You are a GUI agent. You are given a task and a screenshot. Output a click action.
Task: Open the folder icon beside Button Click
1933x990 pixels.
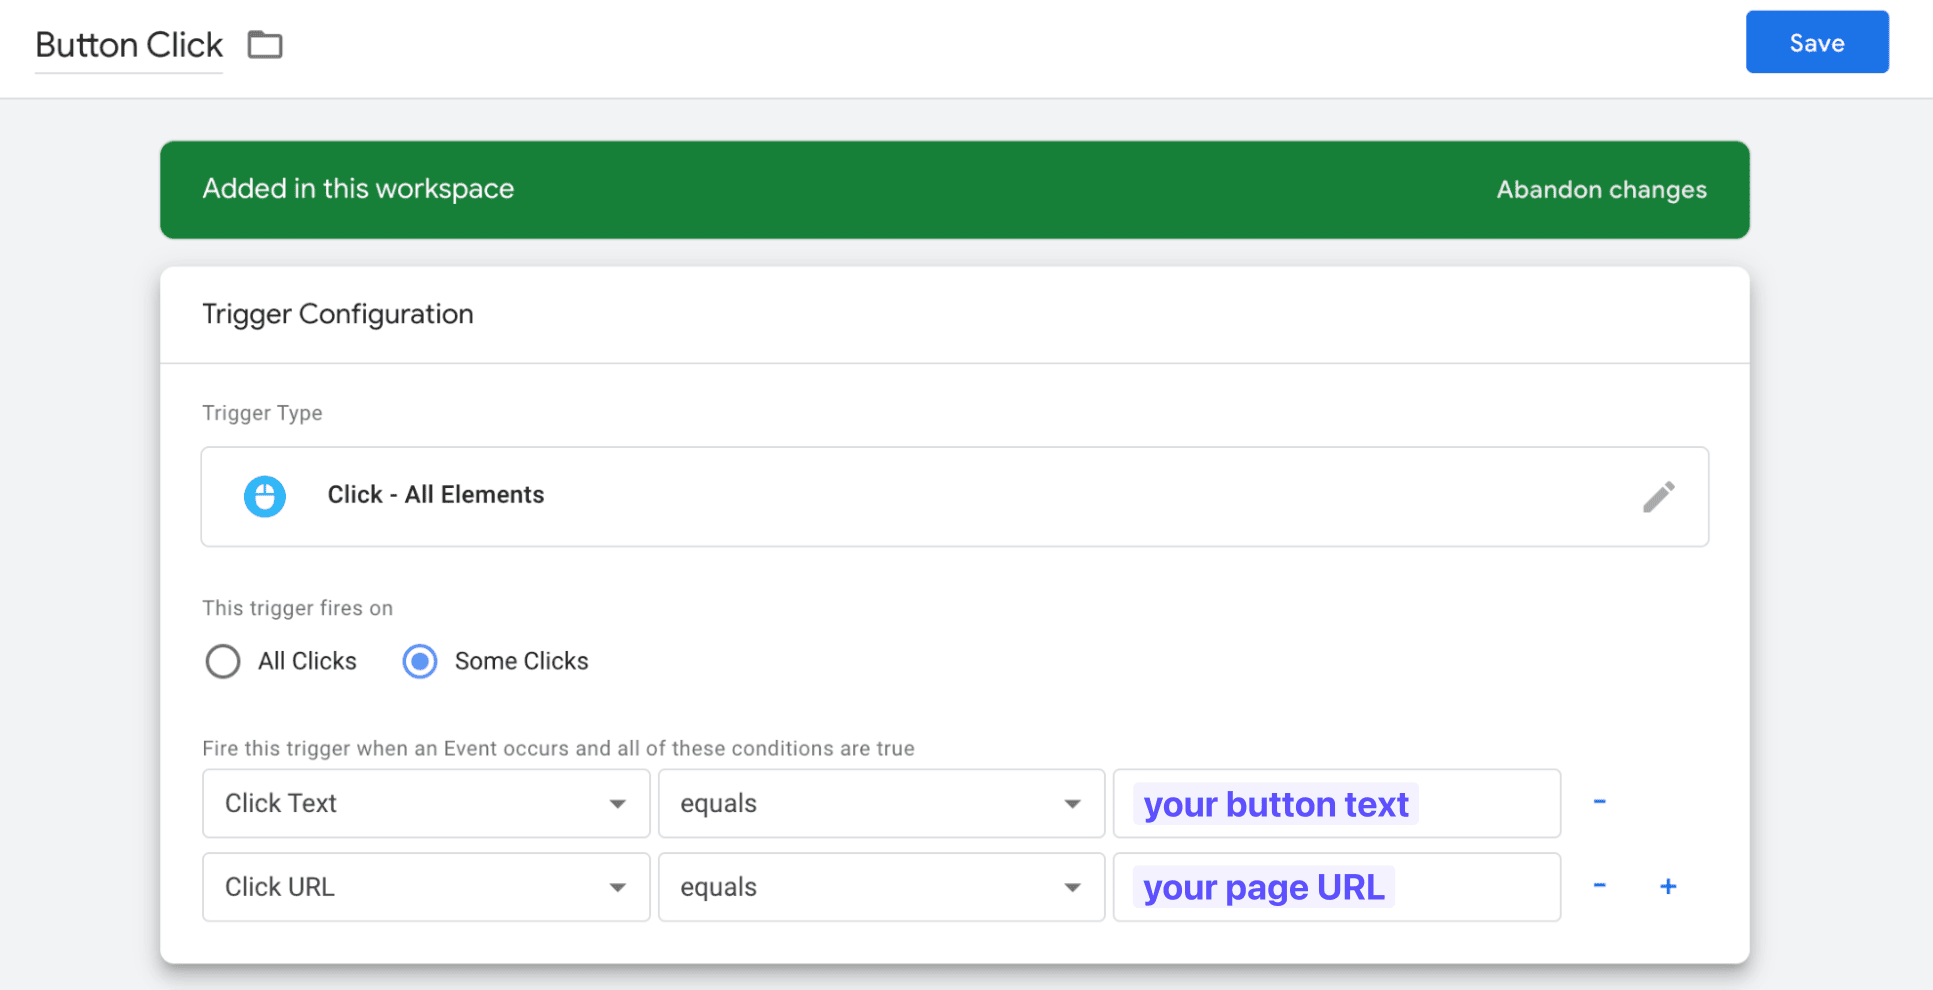(264, 45)
